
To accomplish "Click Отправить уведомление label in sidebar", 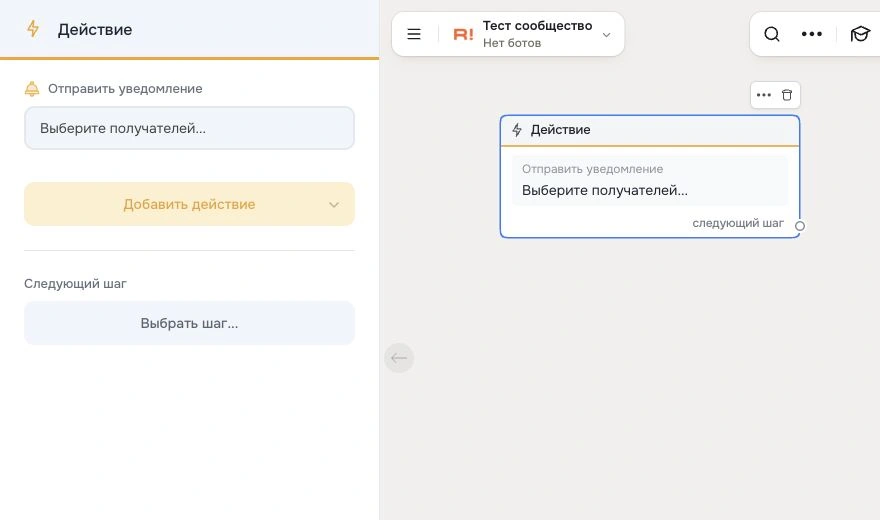I will pyautogui.click(x=125, y=89).
